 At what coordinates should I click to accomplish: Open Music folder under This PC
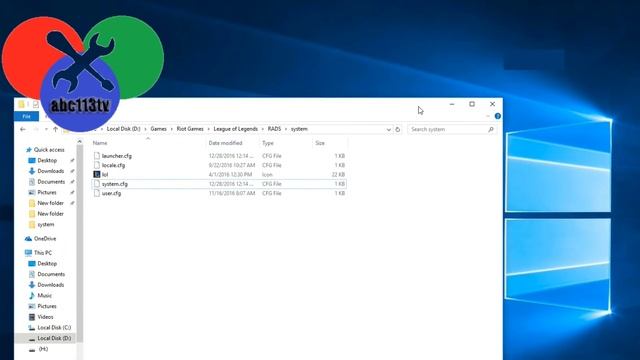(44, 296)
